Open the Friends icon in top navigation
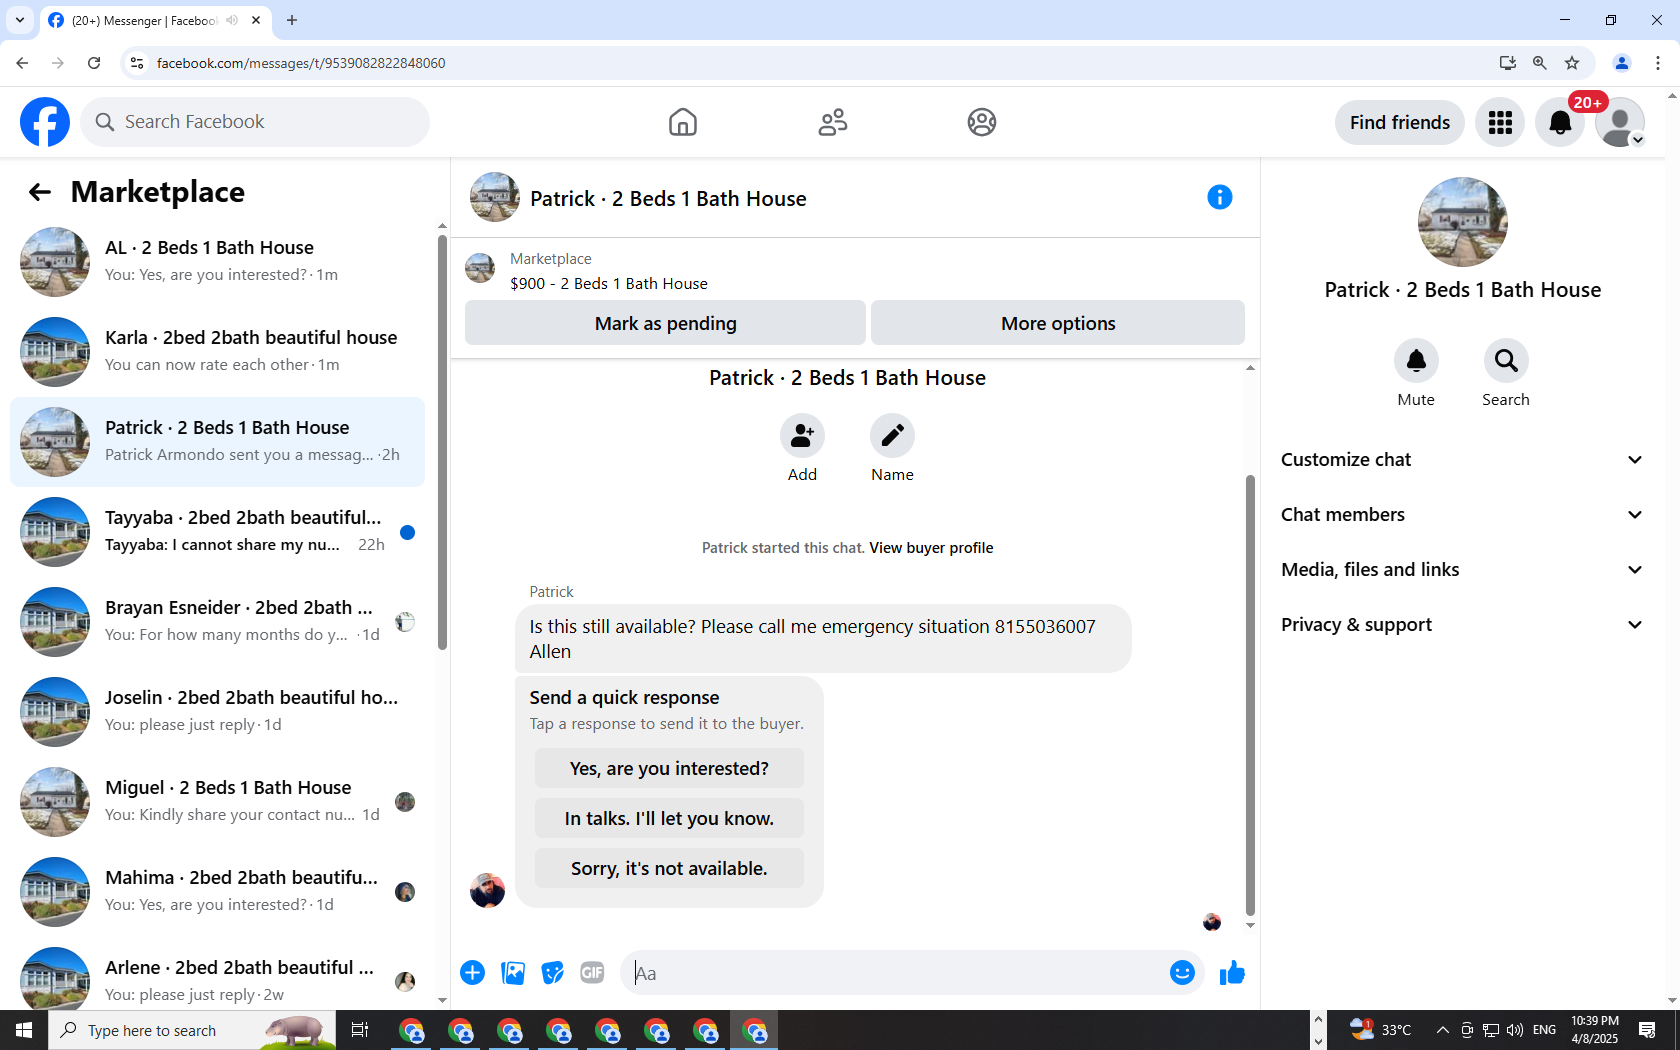This screenshot has height=1050, width=1680. point(833,122)
